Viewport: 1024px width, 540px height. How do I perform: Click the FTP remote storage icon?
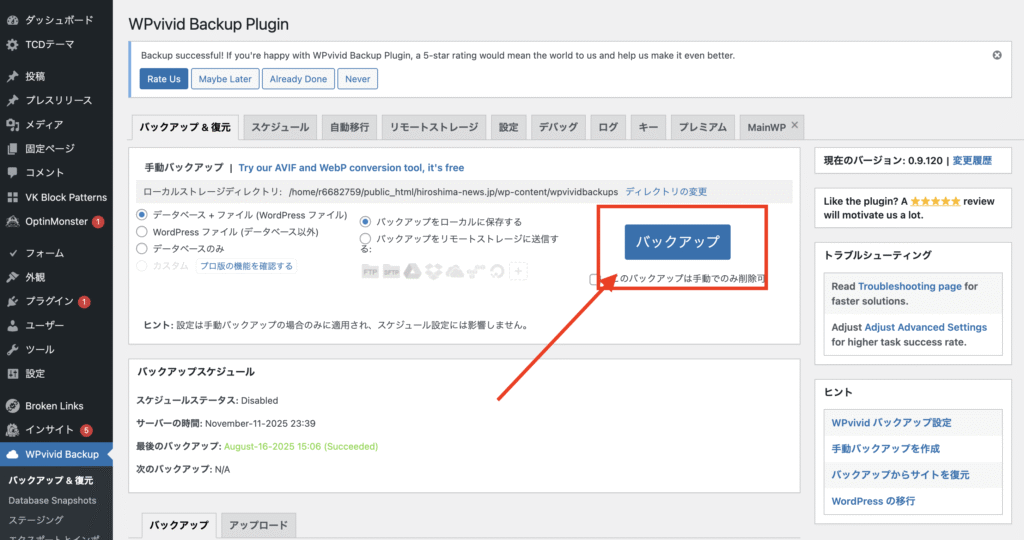click(369, 271)
